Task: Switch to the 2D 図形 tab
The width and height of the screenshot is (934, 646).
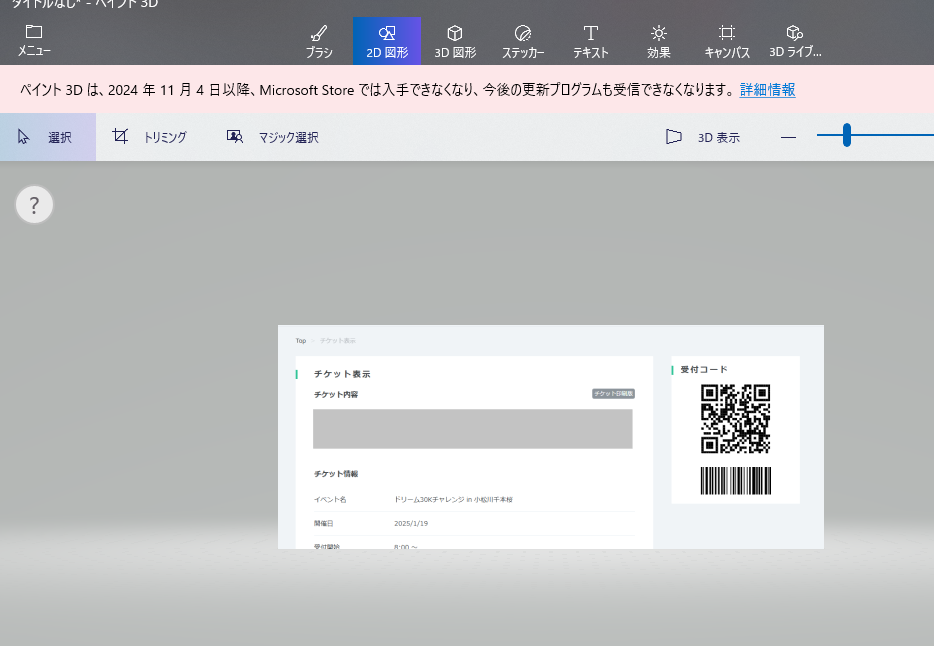Action: [x=387, y=41]
